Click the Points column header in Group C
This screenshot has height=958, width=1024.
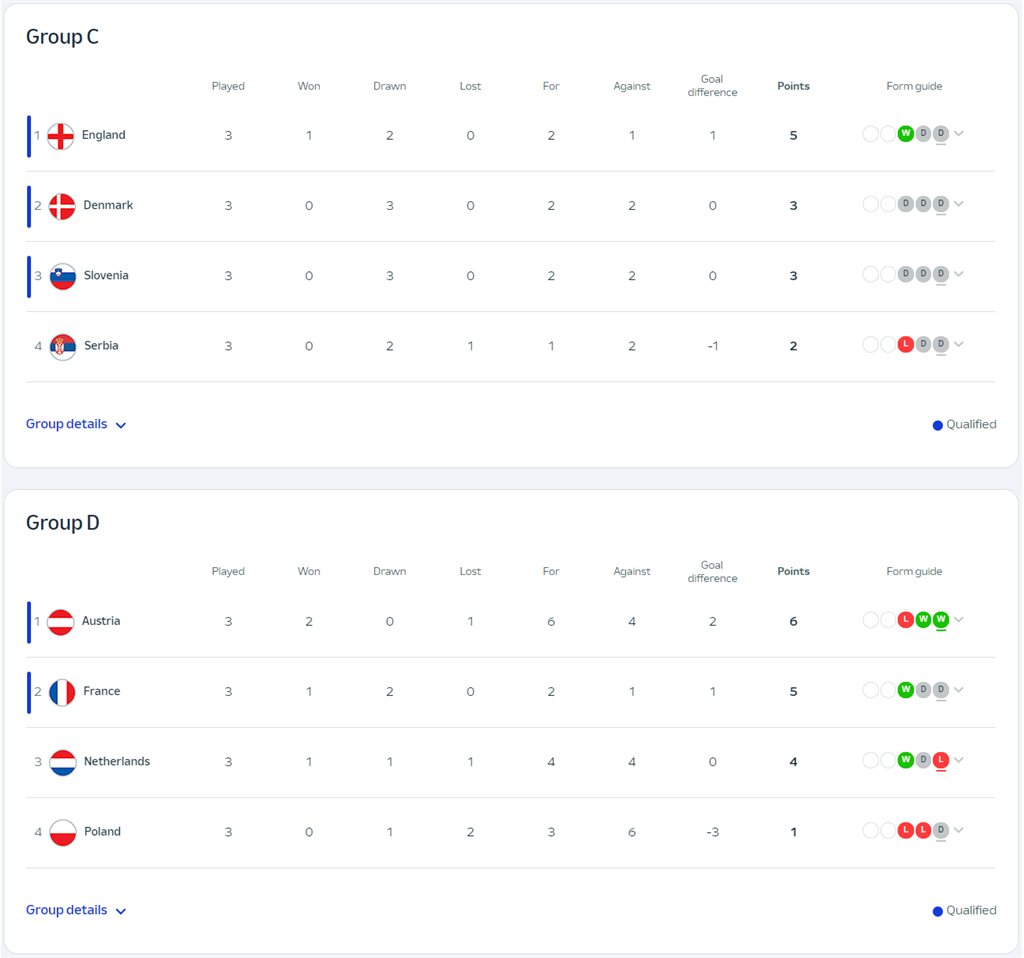793,86
